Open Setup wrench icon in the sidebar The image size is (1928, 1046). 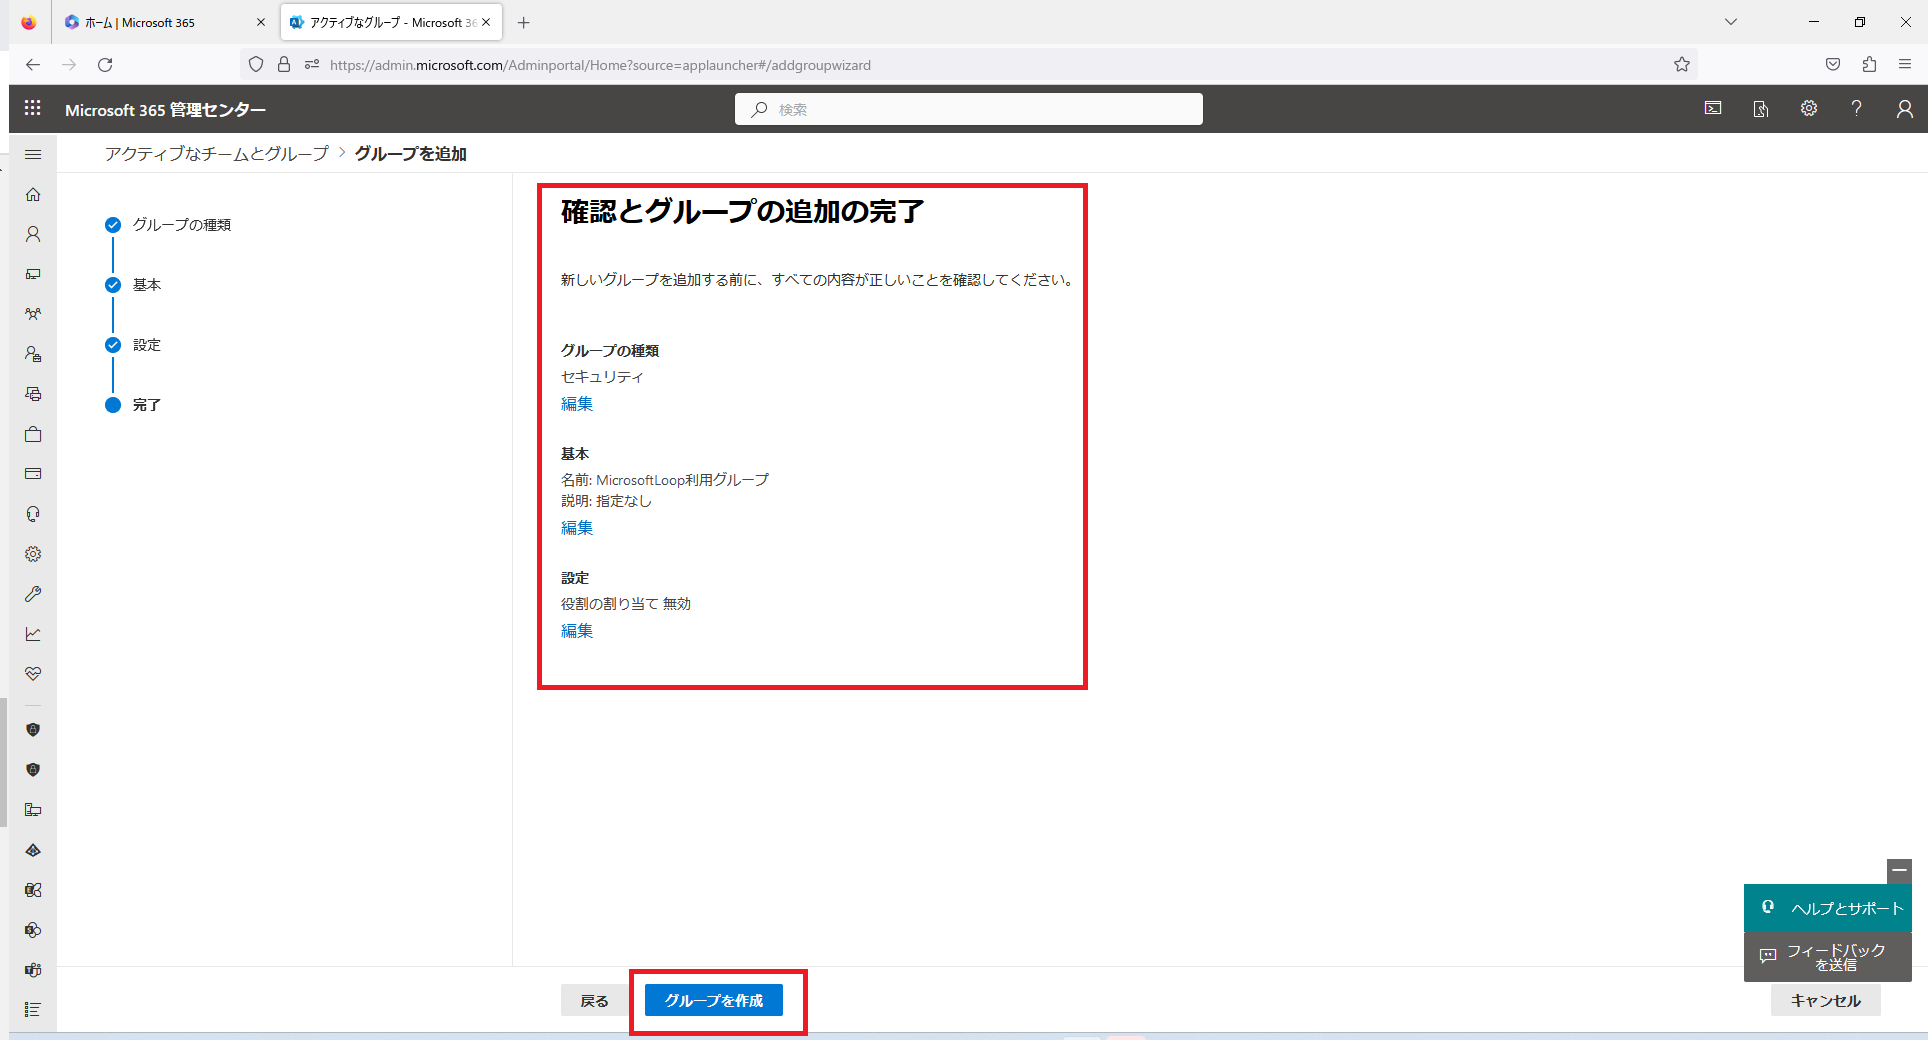[33, 594]
